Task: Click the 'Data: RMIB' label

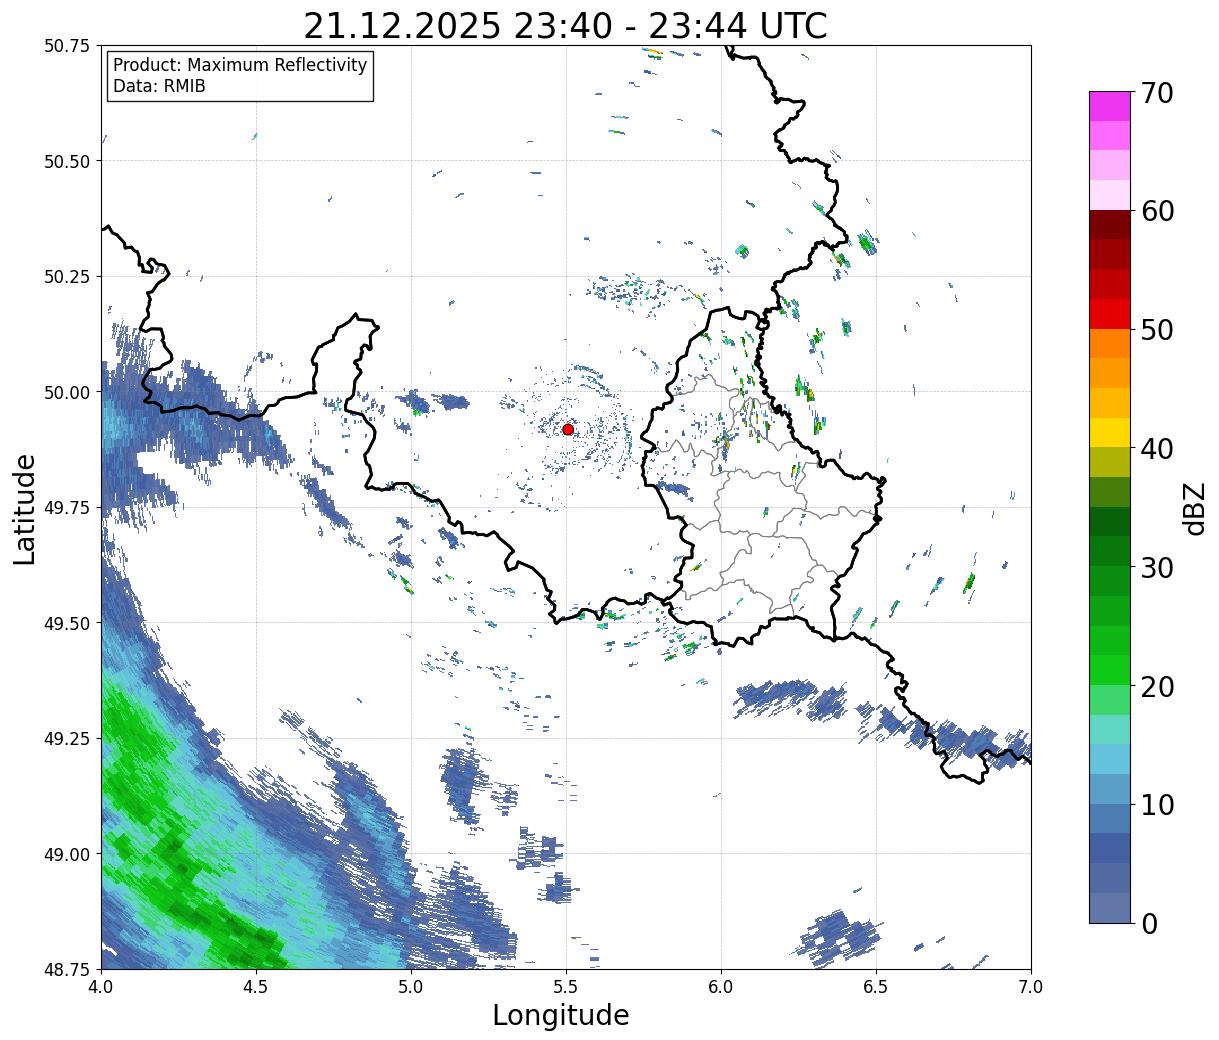Action: click(159, 87)
